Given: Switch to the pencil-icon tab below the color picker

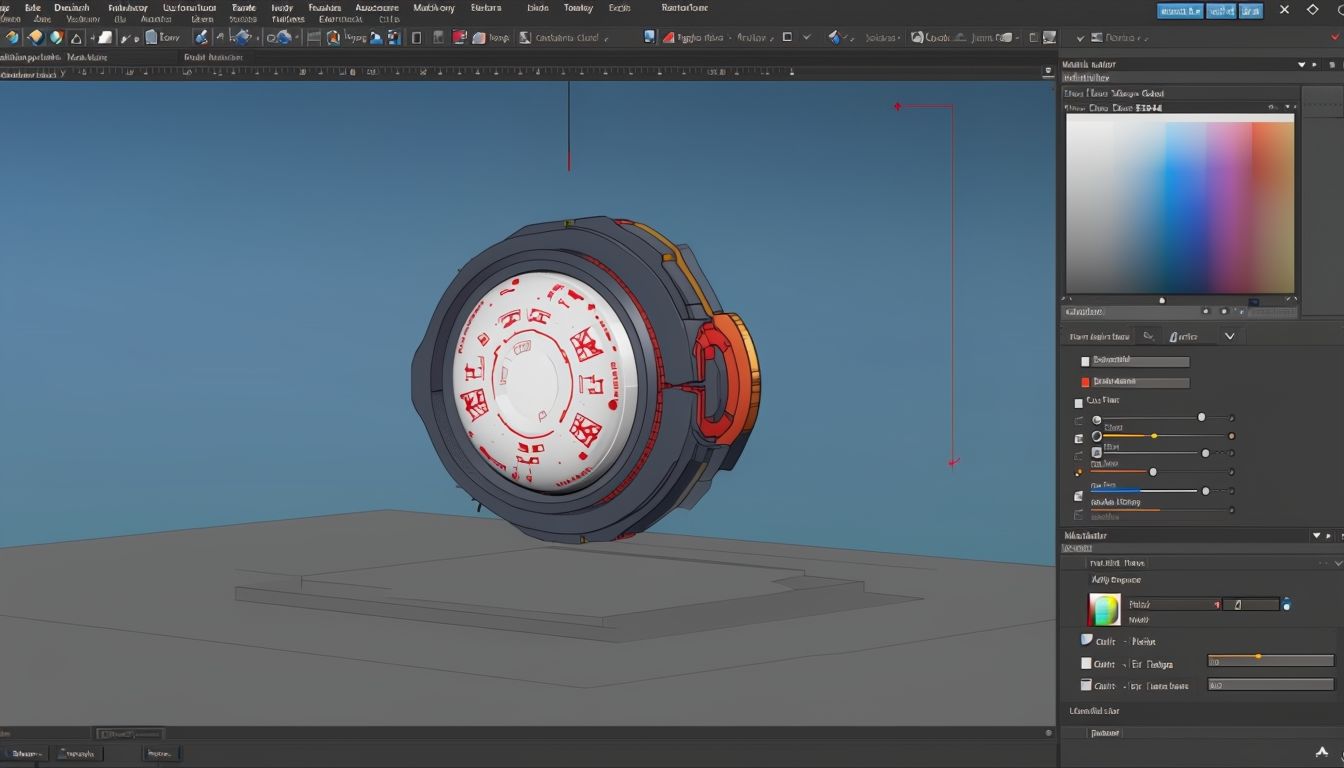Looking at the screenshot, I should [x=1182, y=336].
